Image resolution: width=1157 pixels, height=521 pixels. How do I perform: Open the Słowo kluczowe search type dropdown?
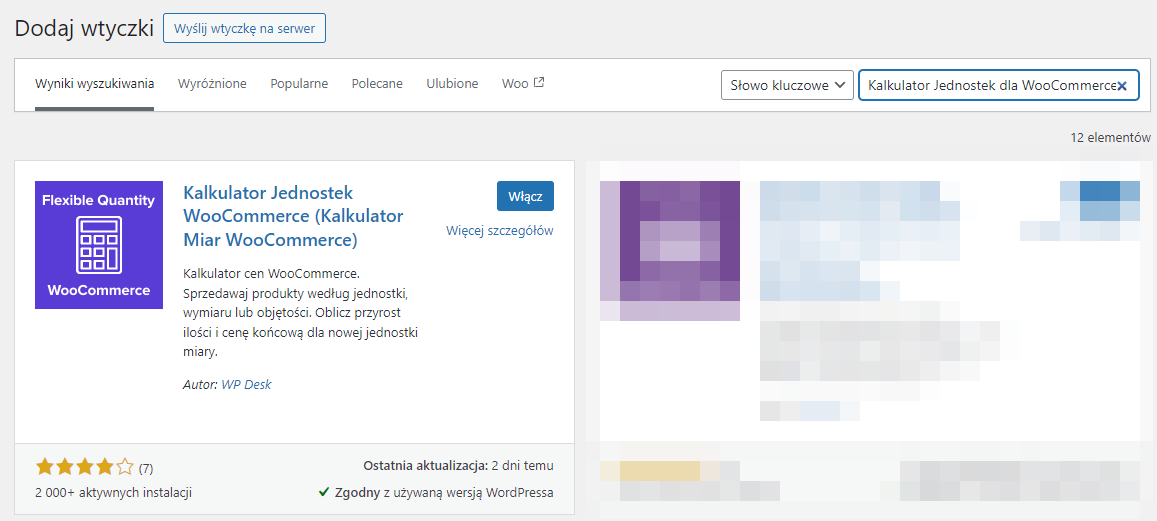pos(787,86)
